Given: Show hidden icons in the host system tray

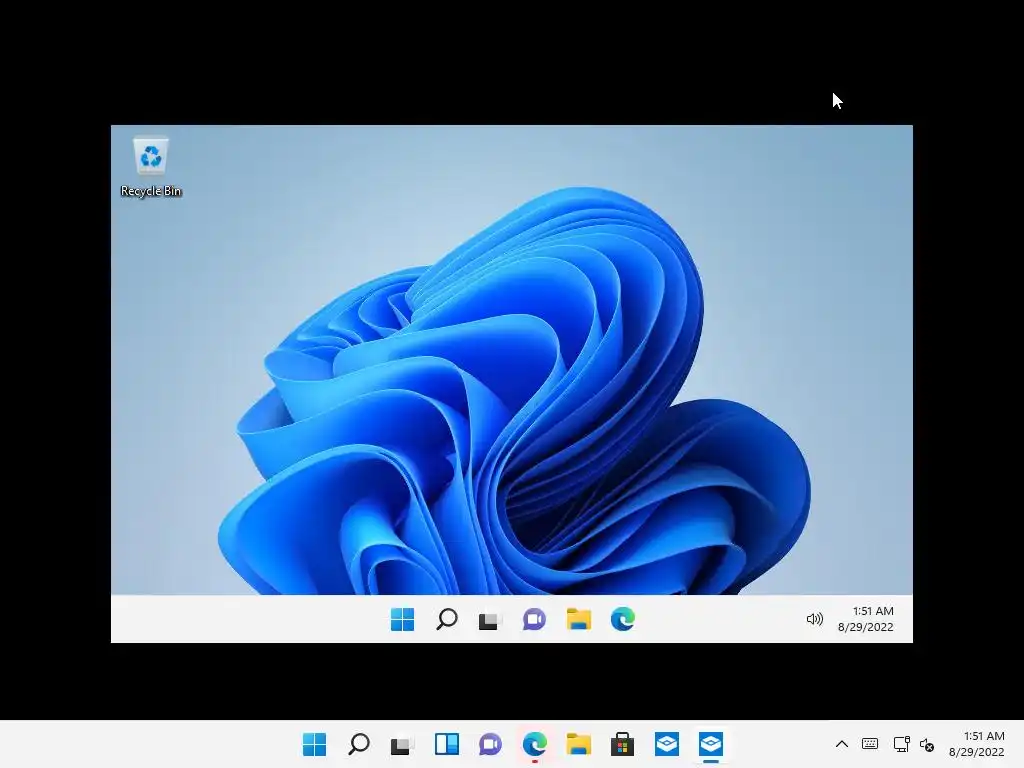Looking at the screenshot, I should 842,744.
